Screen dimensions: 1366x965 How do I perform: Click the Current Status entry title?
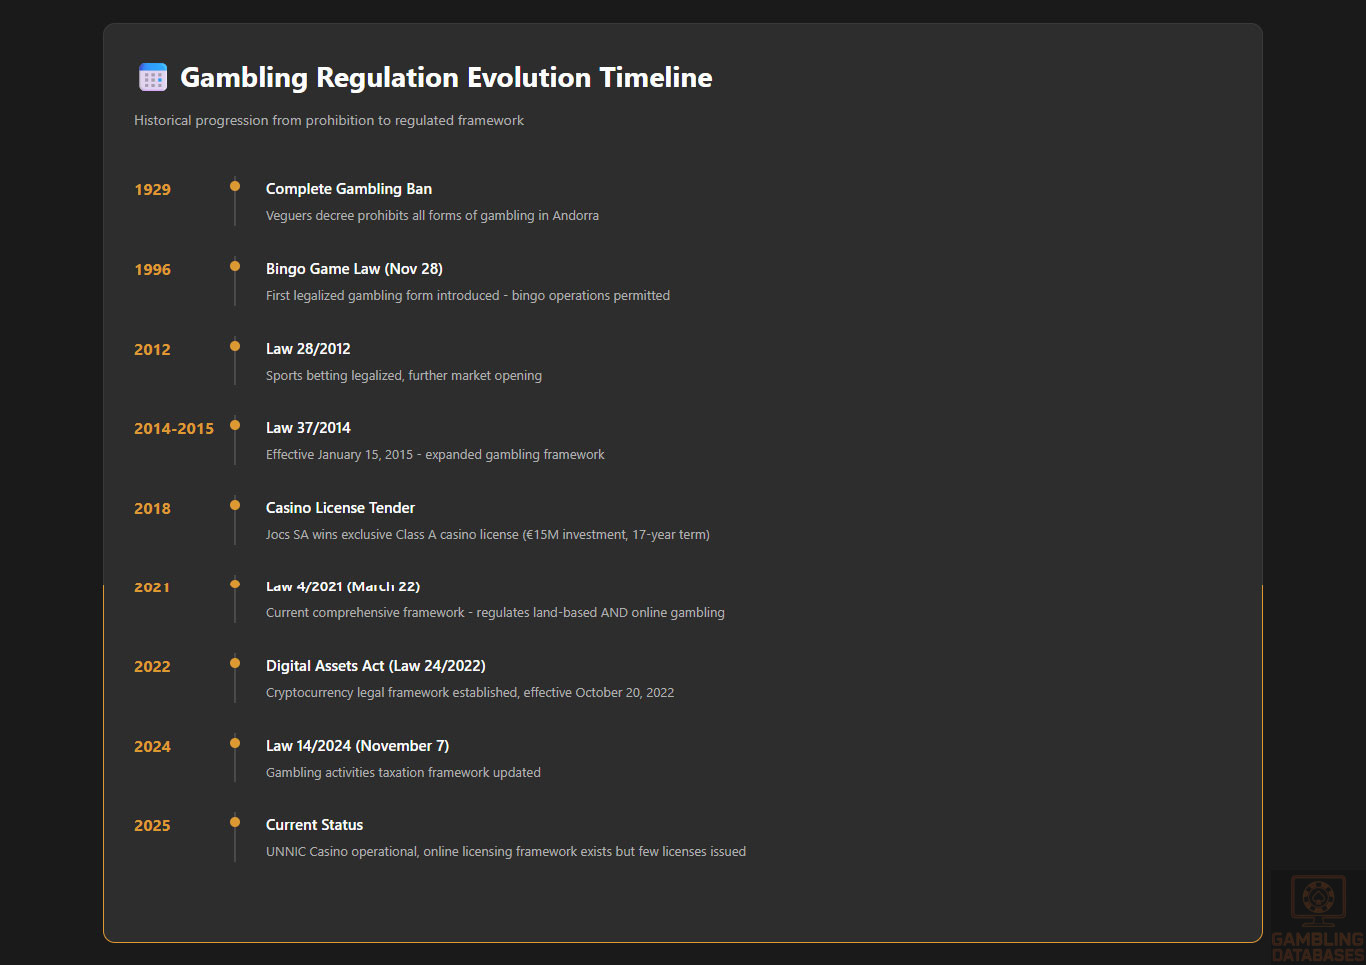314,825
